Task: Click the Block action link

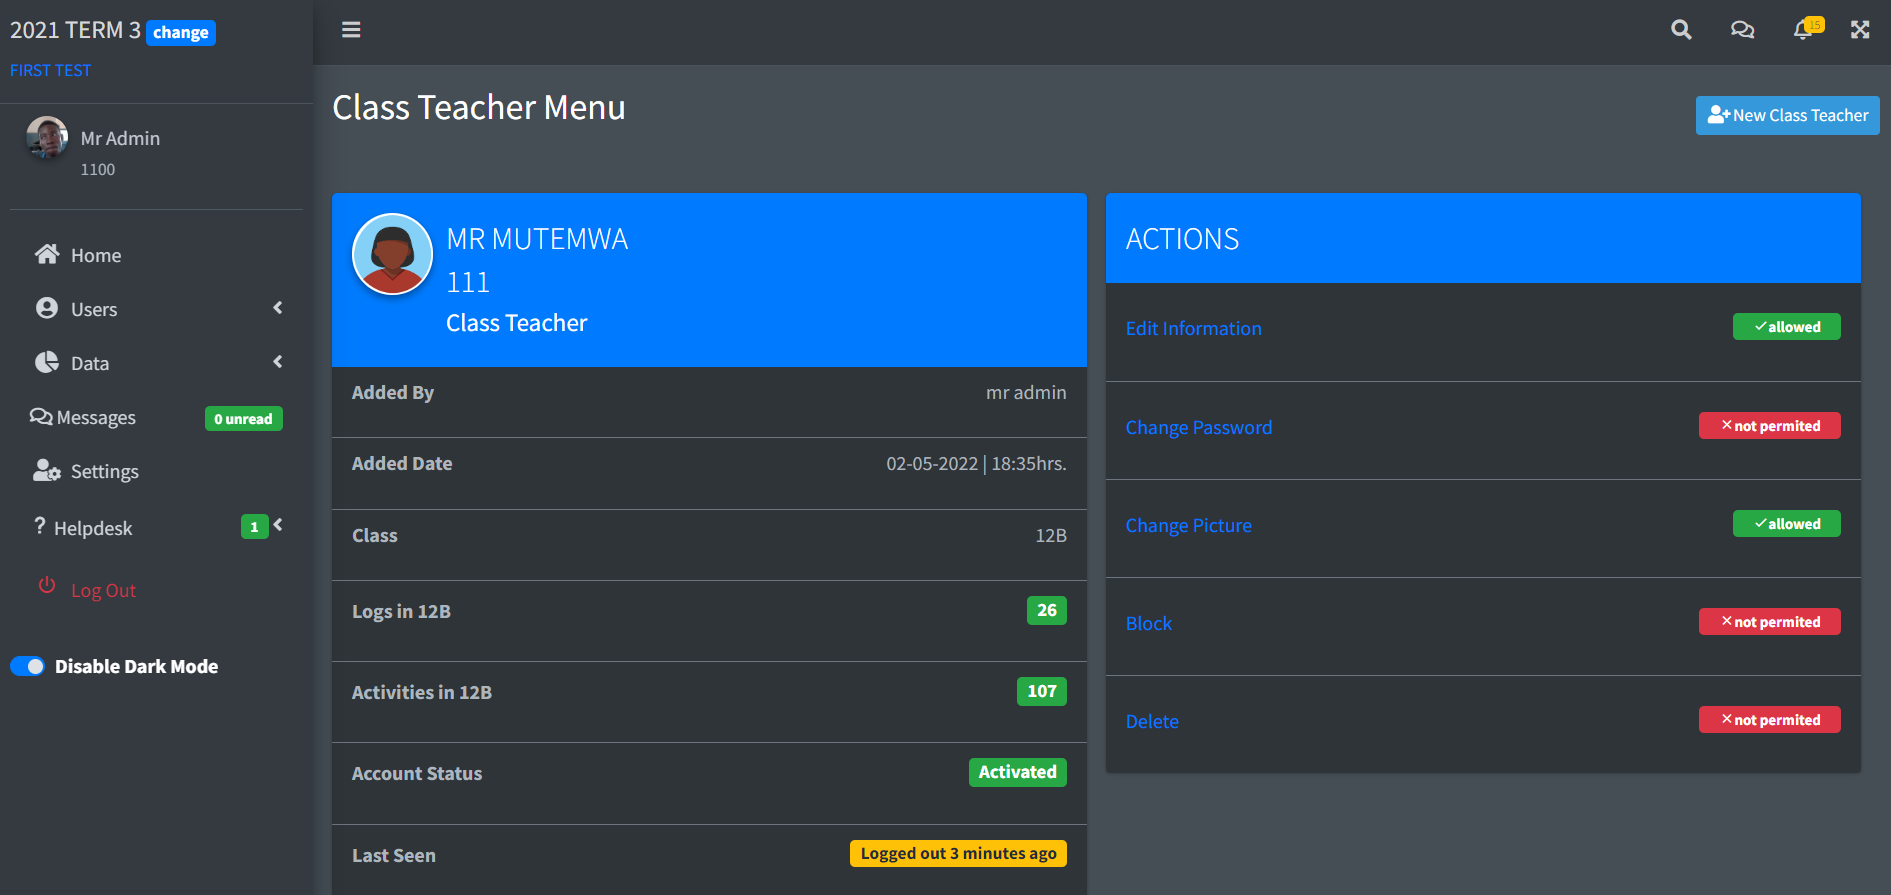Action: [x=1148, y=623]
